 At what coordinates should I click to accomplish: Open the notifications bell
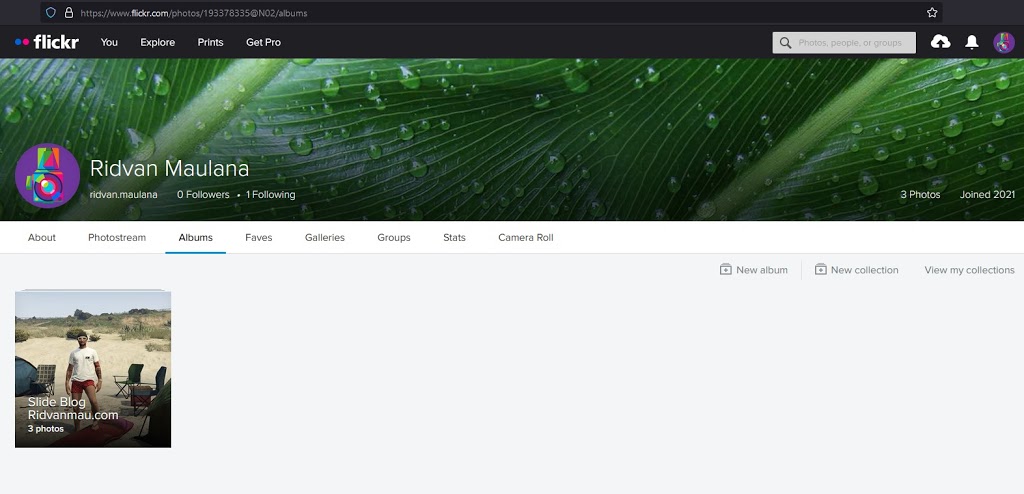[972, 42]
